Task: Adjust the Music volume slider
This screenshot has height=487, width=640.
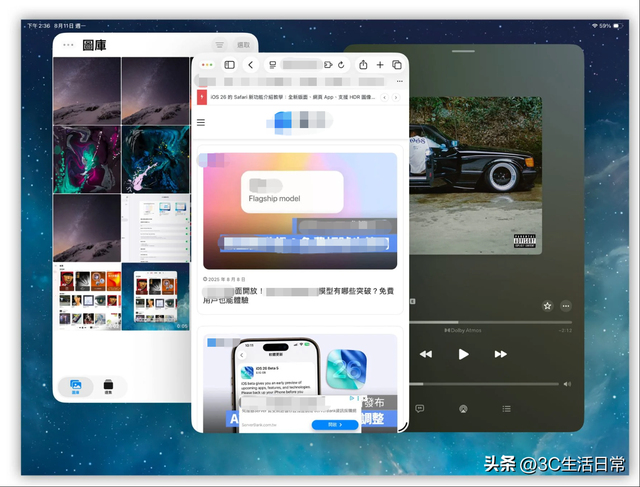Action: click(x=484, y=384)
